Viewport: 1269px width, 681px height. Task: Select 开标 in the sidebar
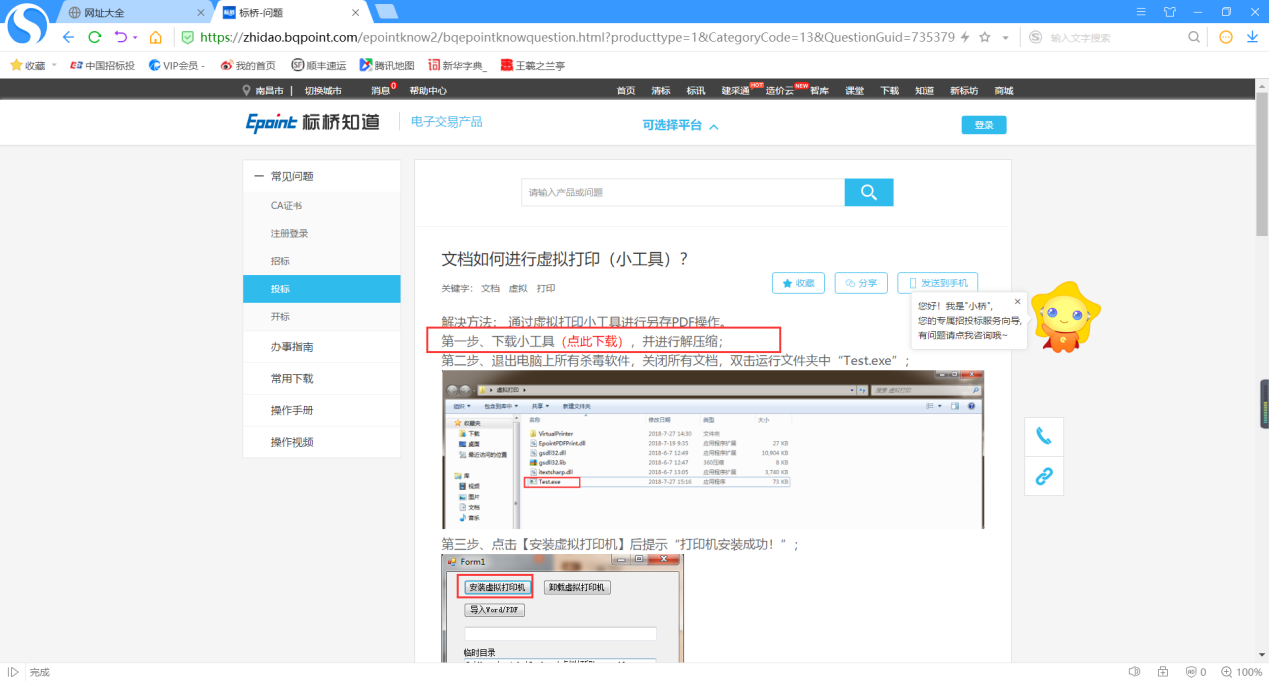280,317
